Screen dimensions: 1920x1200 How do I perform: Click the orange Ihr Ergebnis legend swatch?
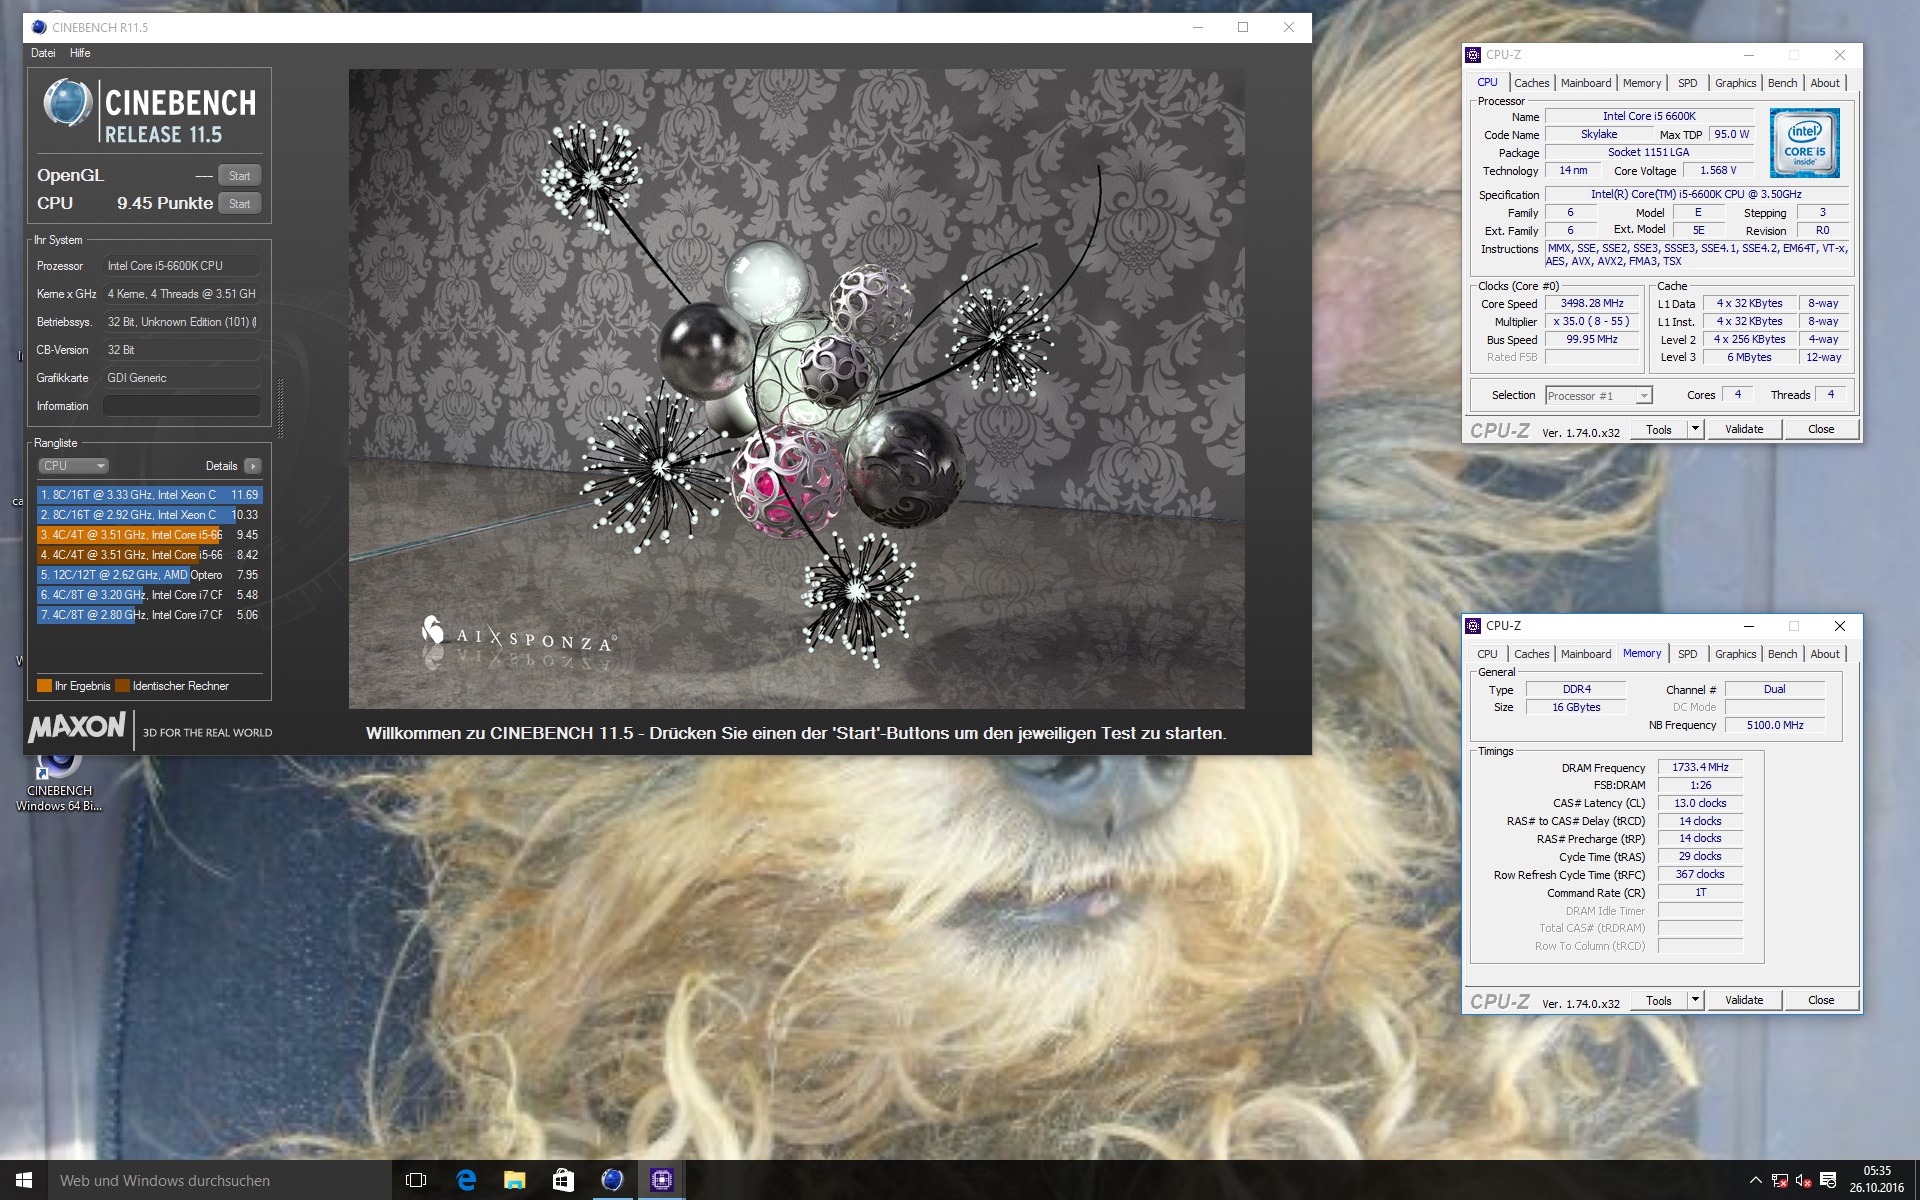[x=44, y=686]
